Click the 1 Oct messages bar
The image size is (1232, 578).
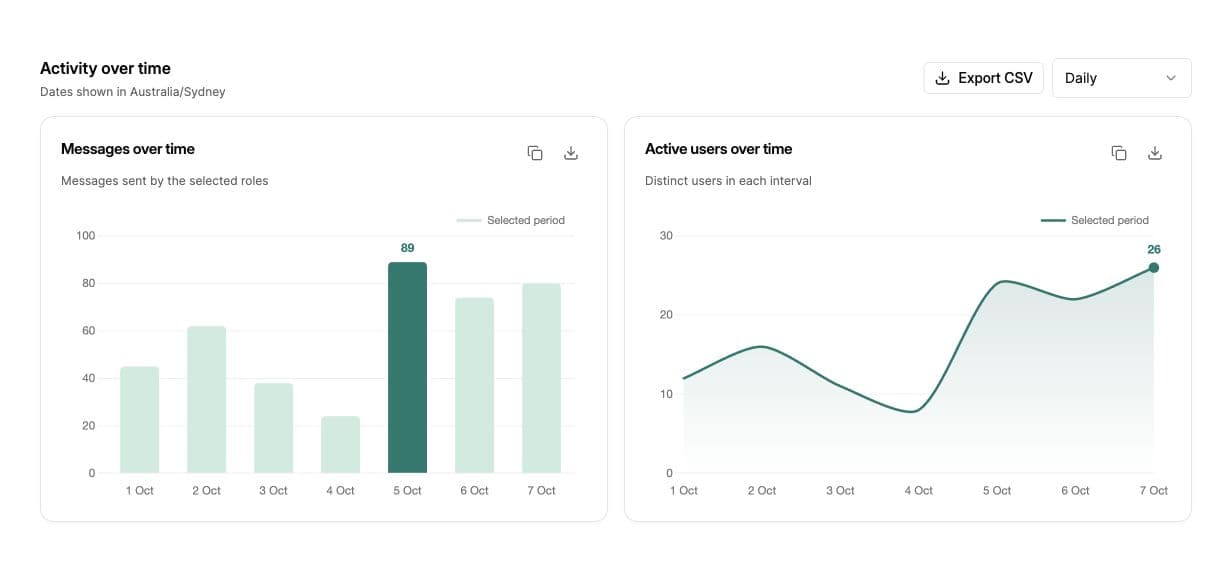click(x=139, y=420)
